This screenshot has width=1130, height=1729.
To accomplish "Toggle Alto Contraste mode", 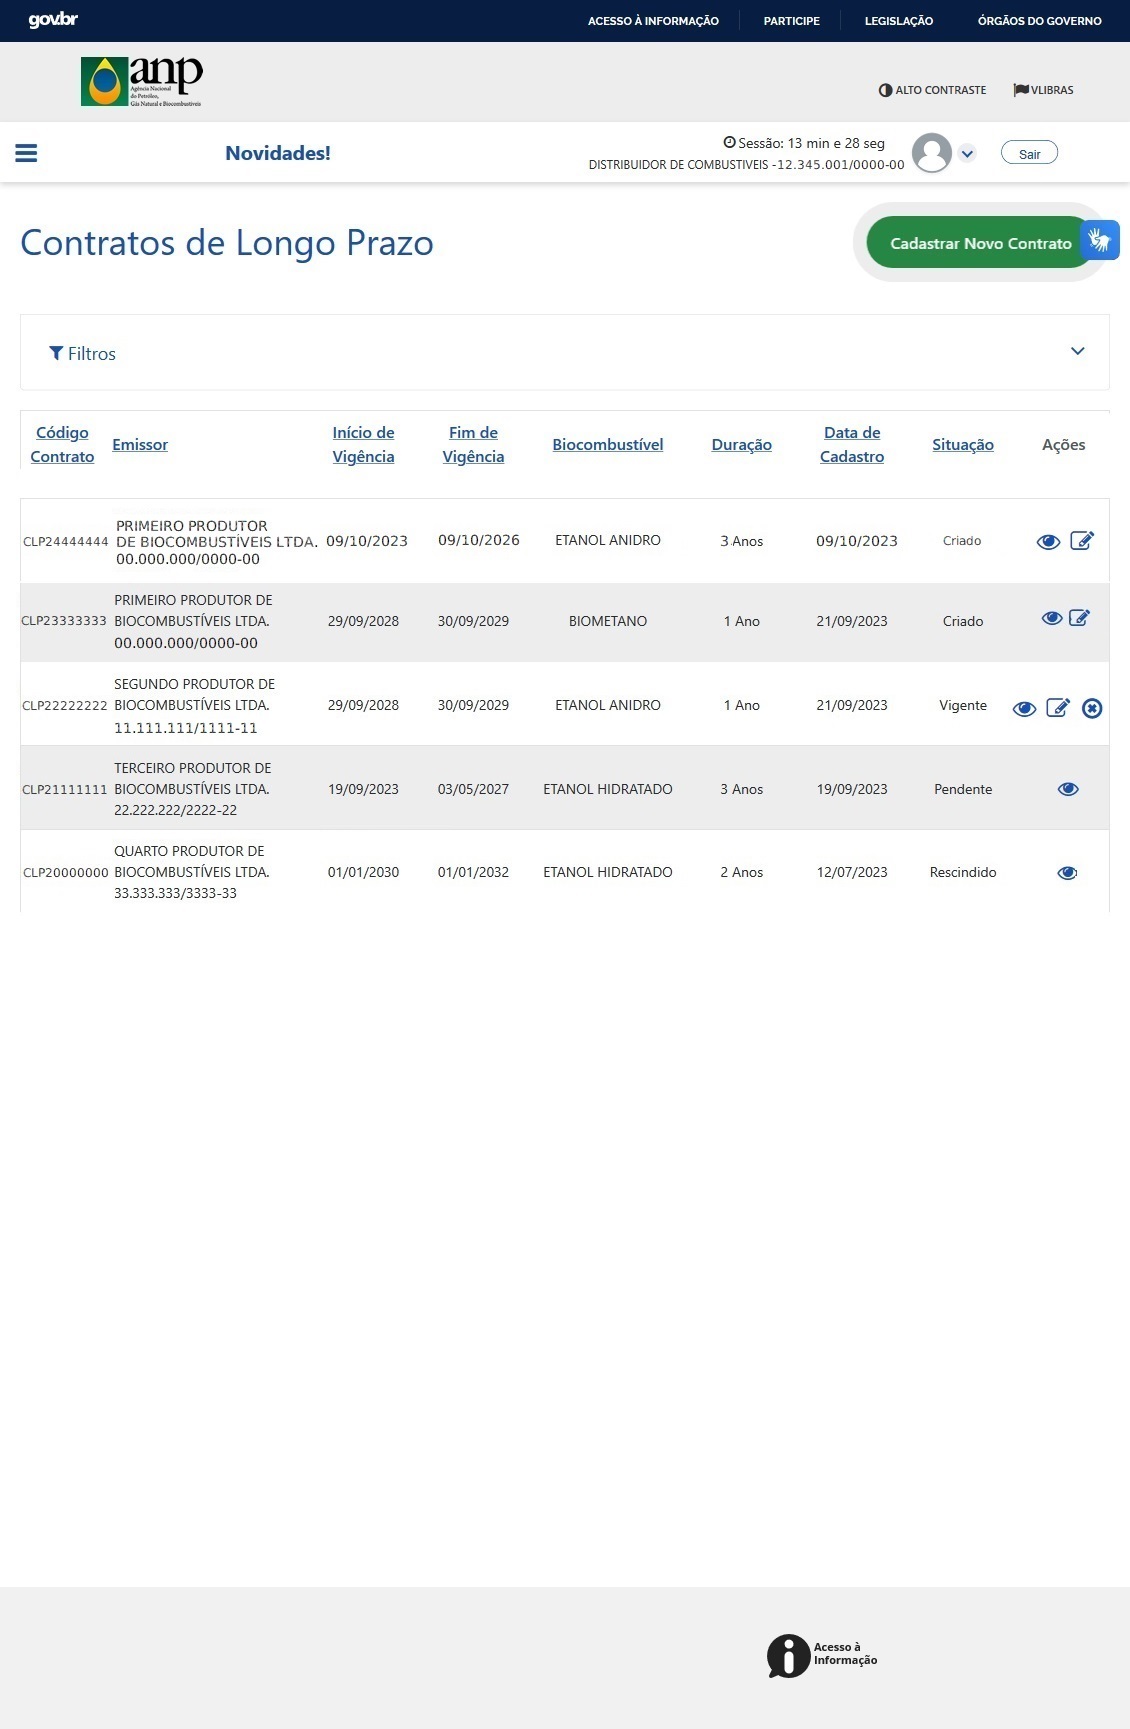I will tap(932, 90).
